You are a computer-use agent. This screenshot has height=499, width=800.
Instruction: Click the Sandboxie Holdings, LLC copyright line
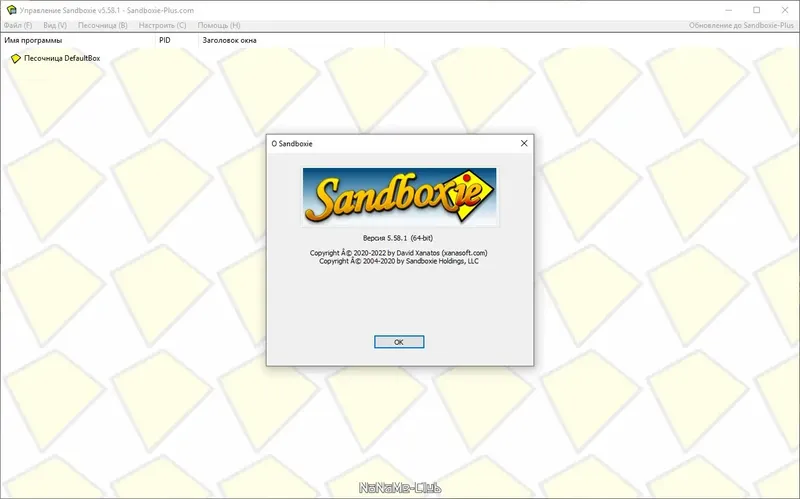tap(399, 261)
